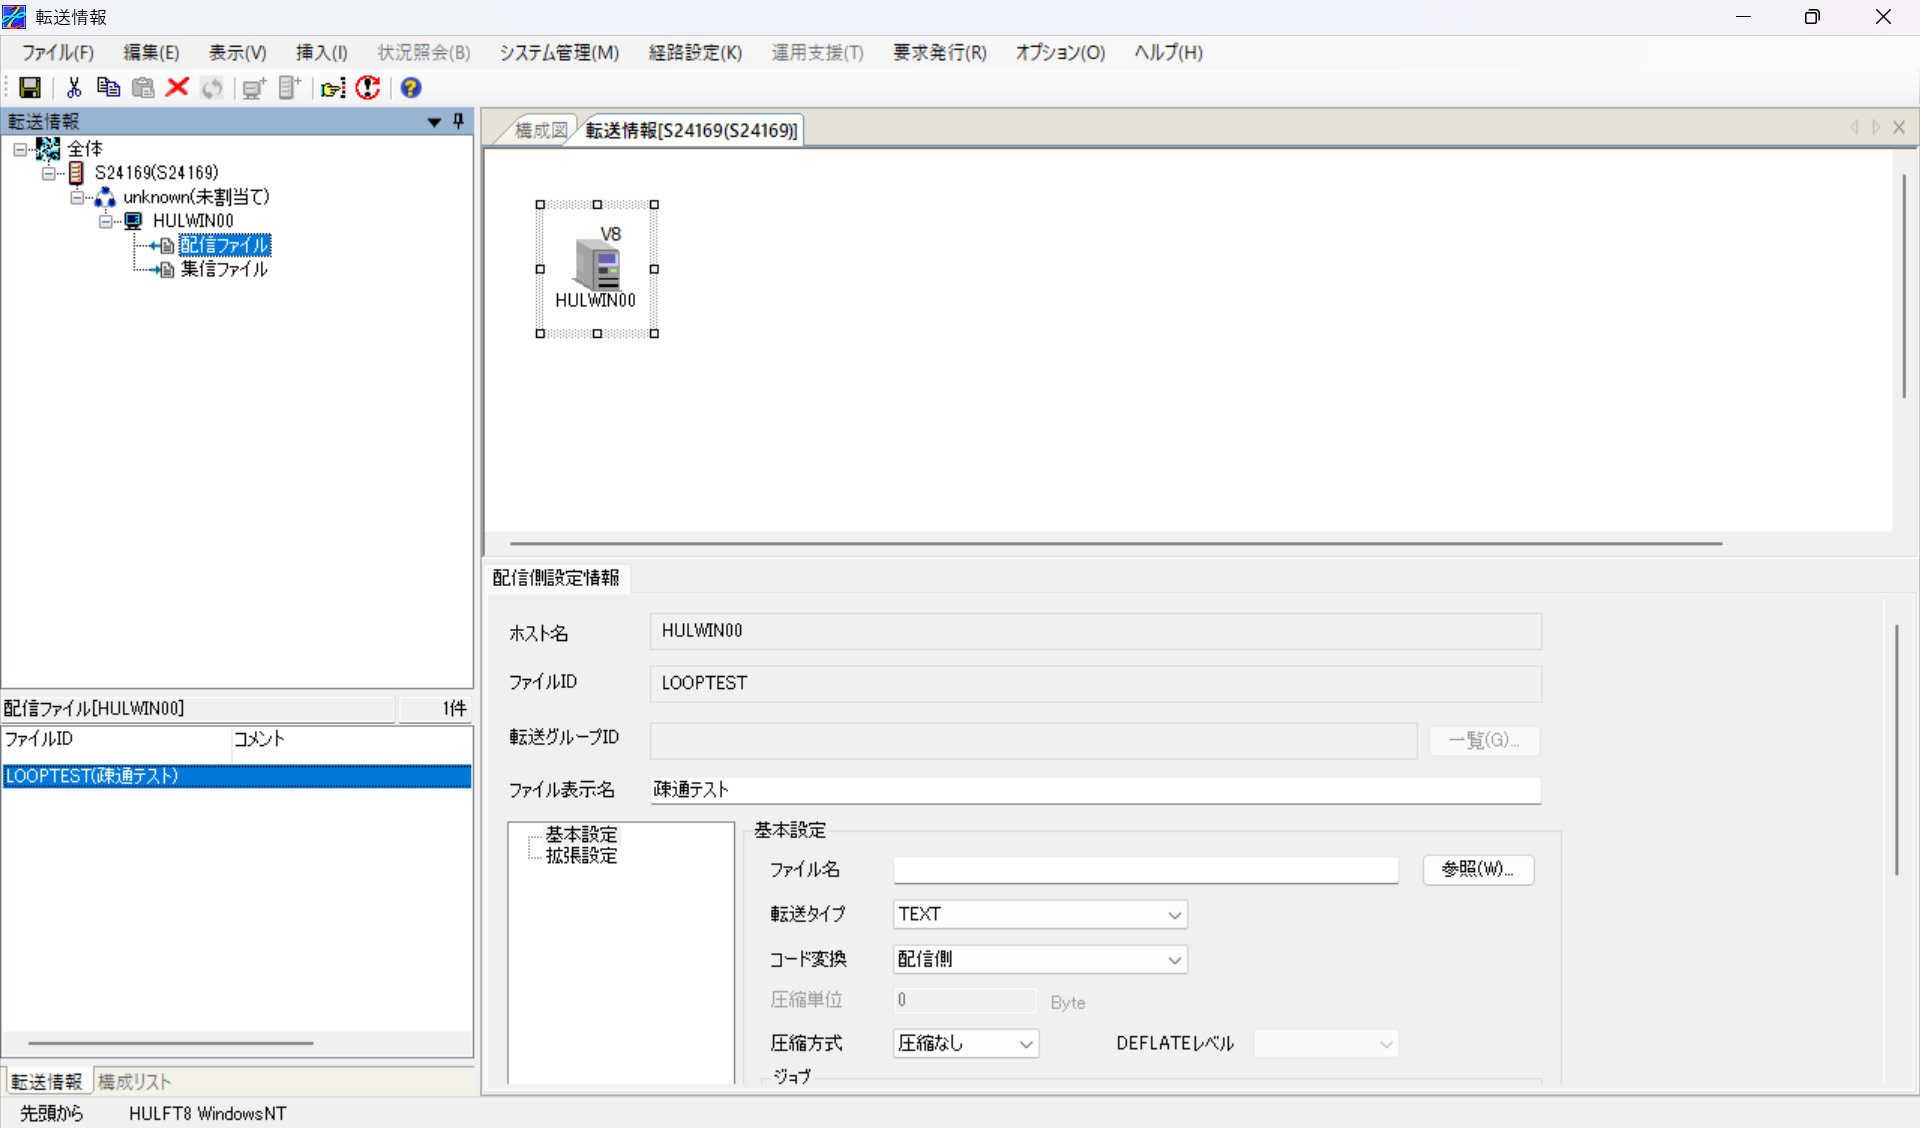
Task: Click the Copy documents toolbar icon
Action: pos(108,88)
